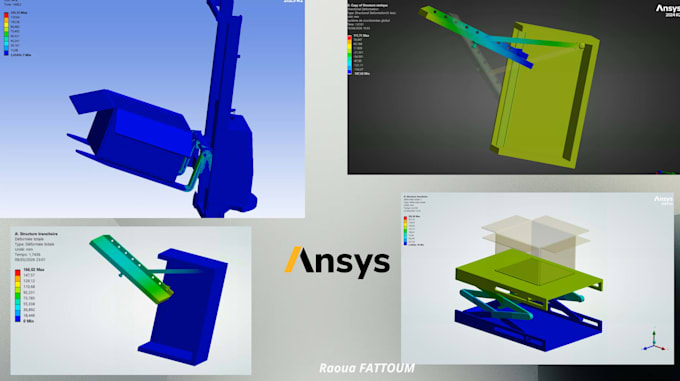Click the 'Unité: mm' line in the bracket image
The height and width of the screenshot is (381, 680).
coord(24,249)
